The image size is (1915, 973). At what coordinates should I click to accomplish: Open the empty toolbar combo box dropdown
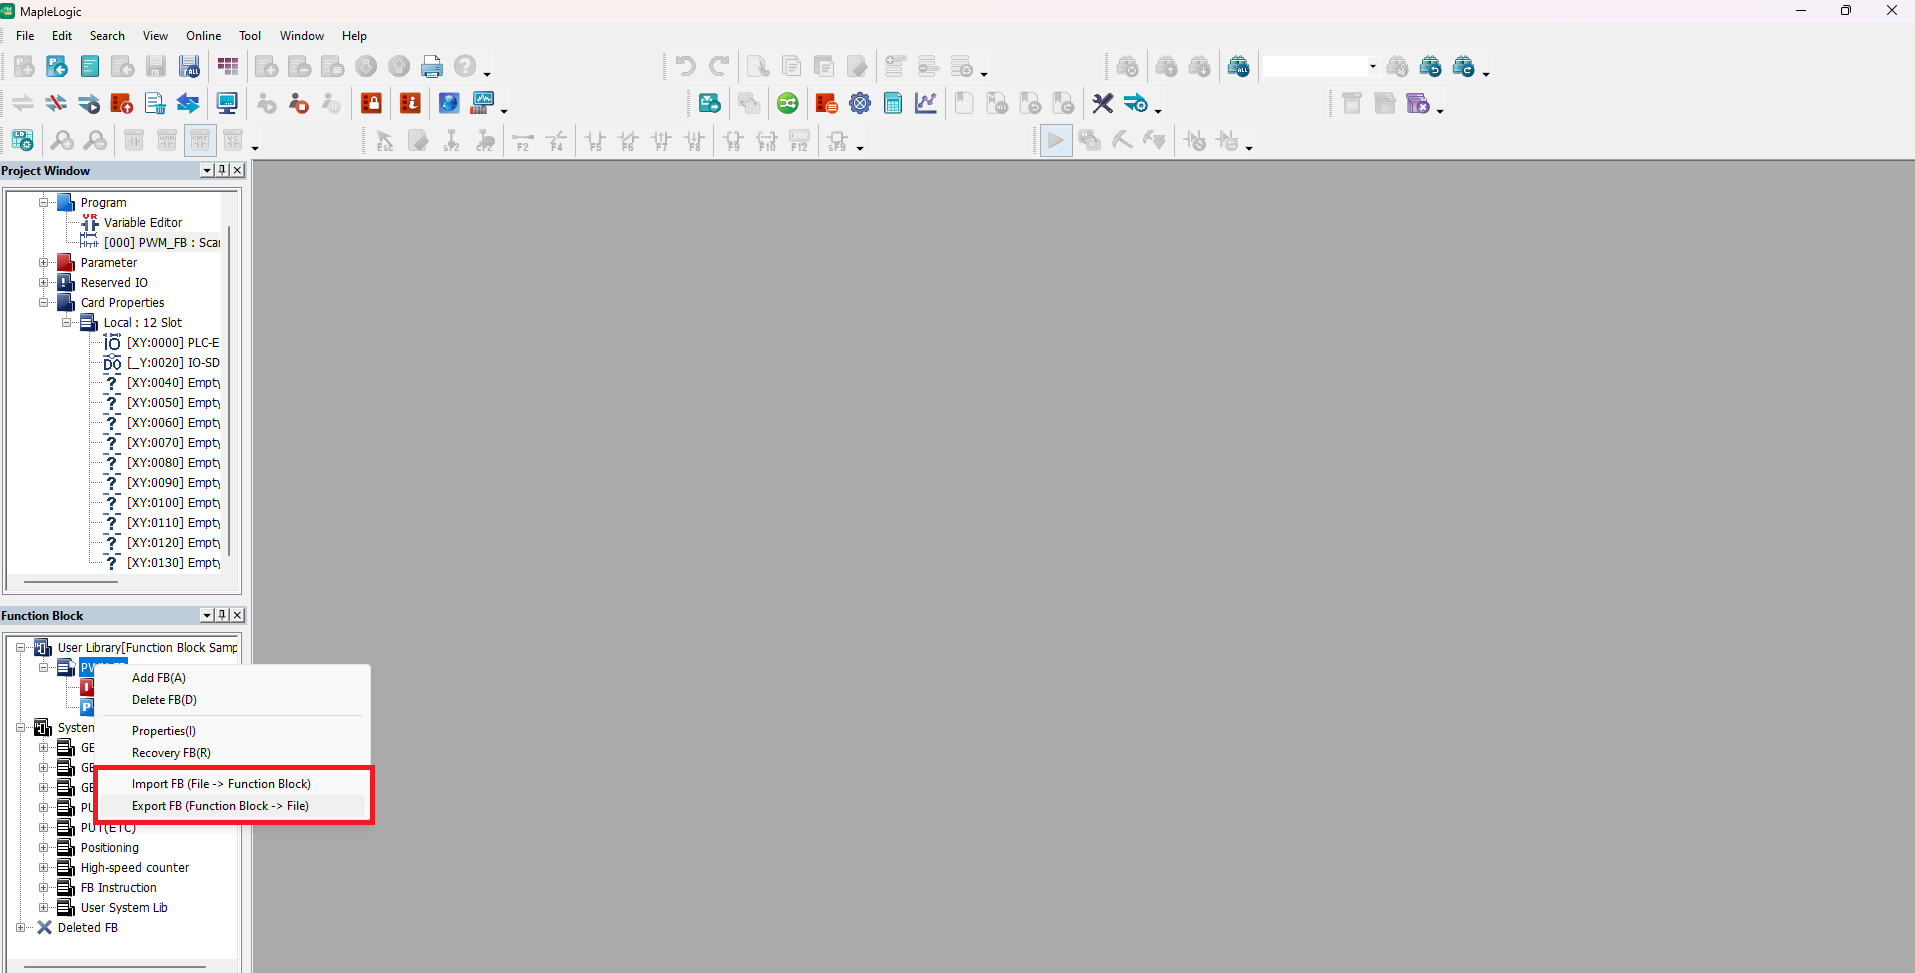1371,66
